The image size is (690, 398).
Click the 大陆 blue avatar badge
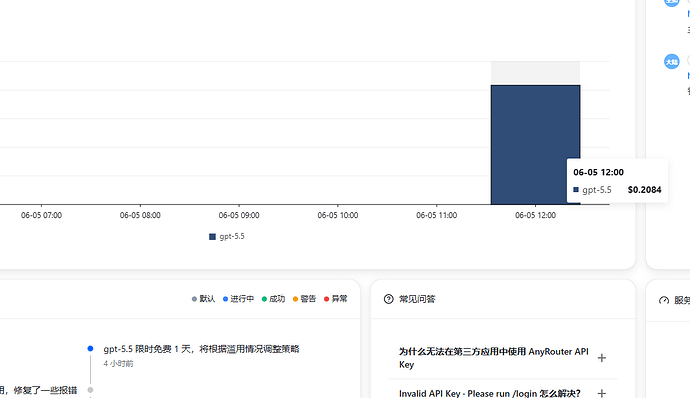tap(672, 62)
